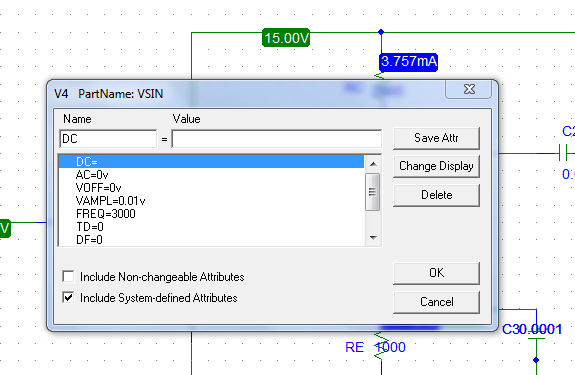Select the VAMPL=0.01v attribute row
575x375 pixels.
click(212, 201)
